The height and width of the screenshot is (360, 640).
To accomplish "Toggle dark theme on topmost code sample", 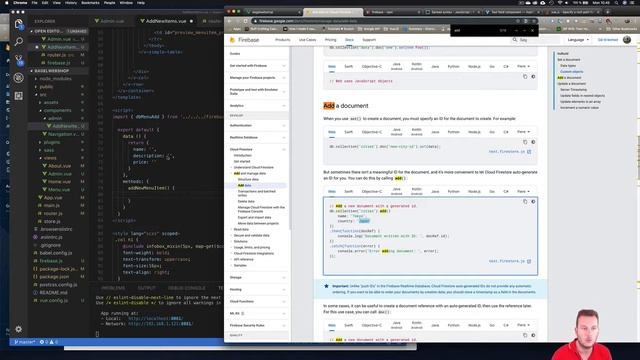I will [533, 76].
